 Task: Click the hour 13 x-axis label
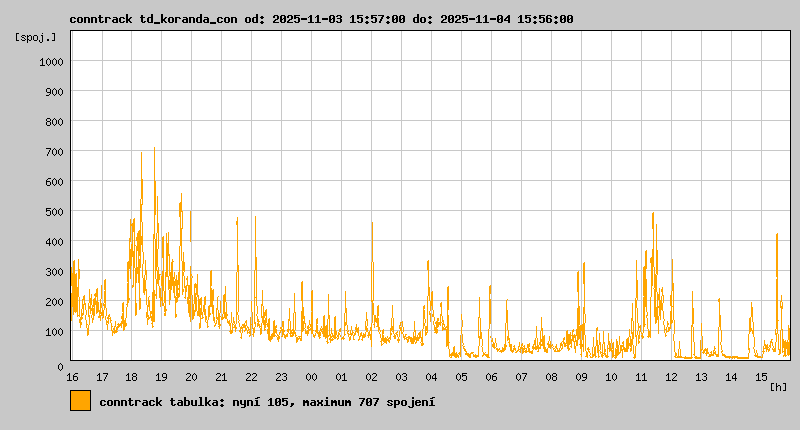coord(702,377)
